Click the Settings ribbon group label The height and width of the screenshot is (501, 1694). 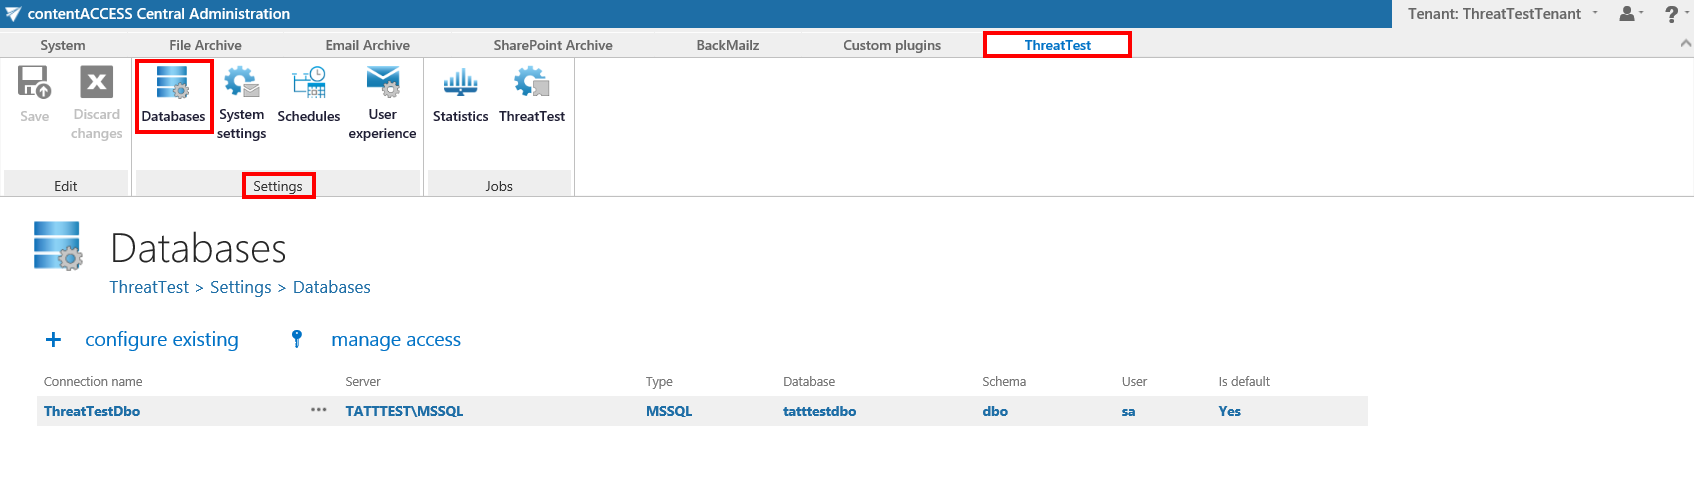click(x=278, y=186)
